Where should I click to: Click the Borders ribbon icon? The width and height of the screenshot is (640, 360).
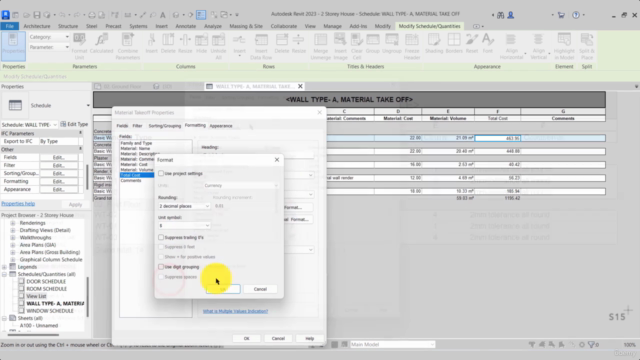tap(454, 44)
